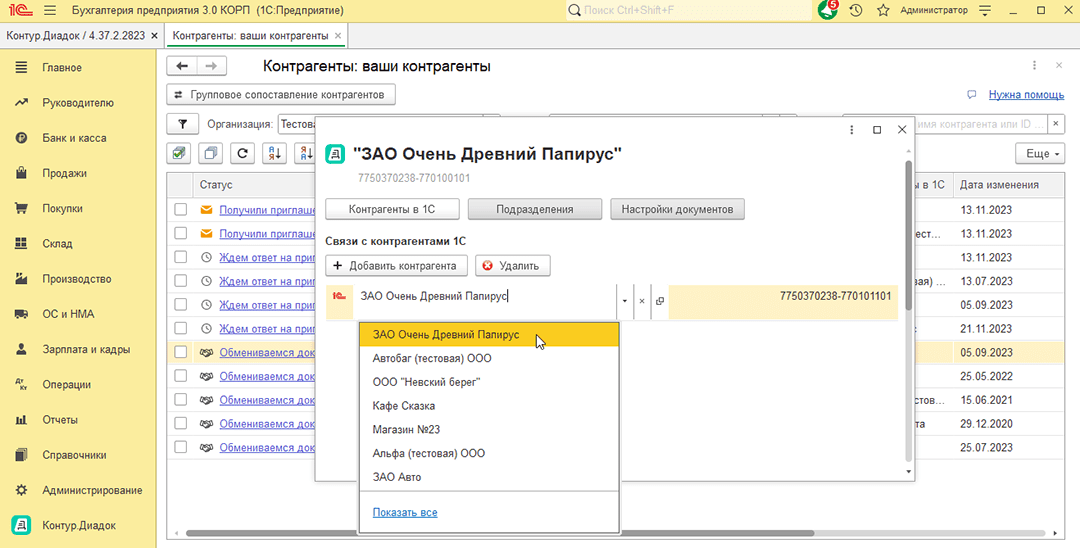
Task: Click the Справочники books icon
Action: point(21,454)
